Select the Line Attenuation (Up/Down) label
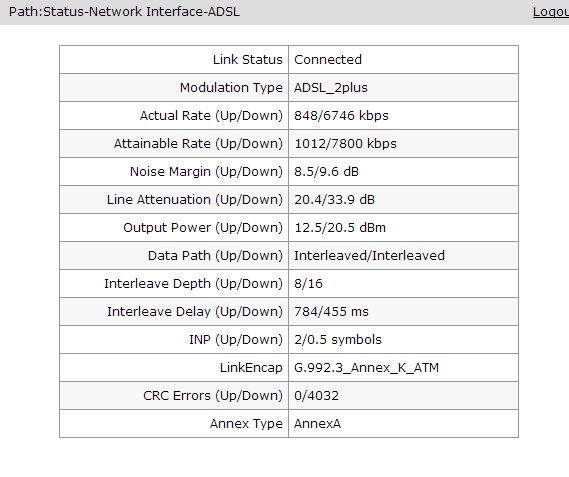 [195, 199]
